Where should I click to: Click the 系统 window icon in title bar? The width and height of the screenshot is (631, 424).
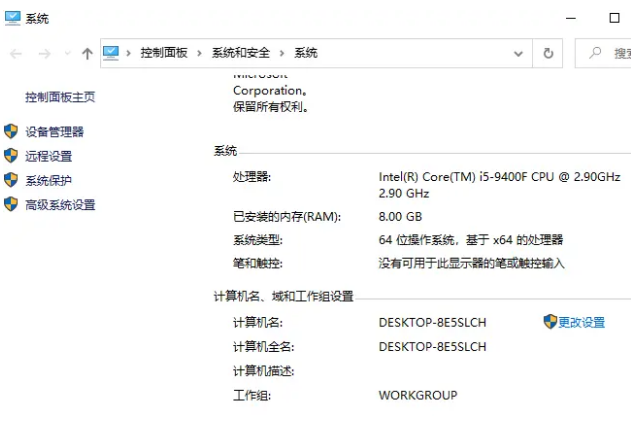tap(12, 18)
